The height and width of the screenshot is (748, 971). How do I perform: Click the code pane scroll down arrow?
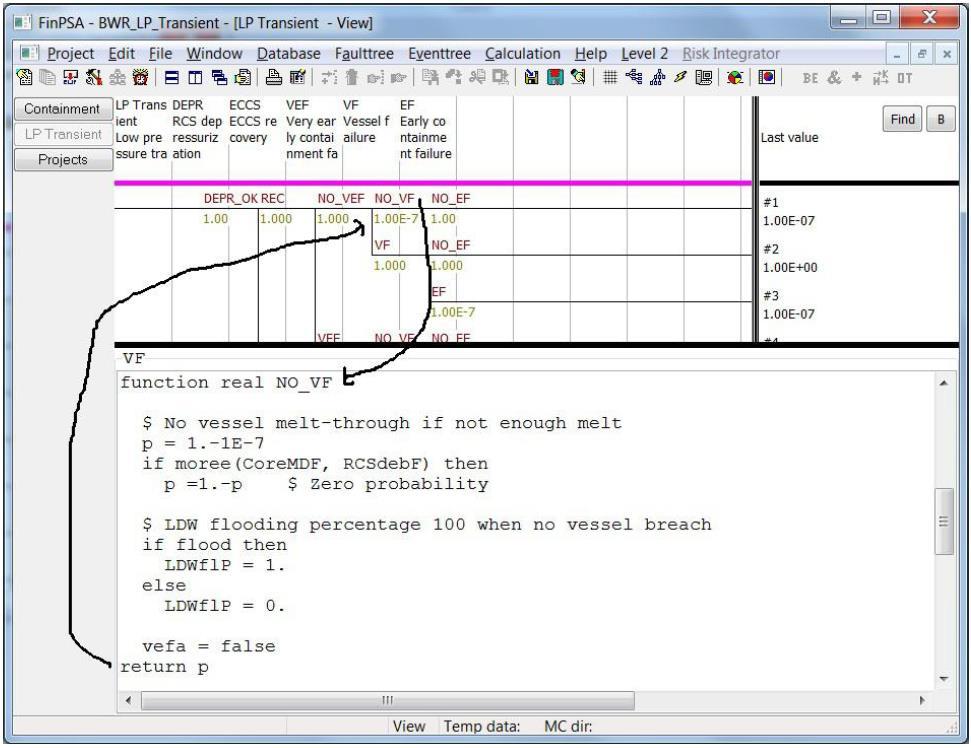pyautogui.click(x=944, y=679)
